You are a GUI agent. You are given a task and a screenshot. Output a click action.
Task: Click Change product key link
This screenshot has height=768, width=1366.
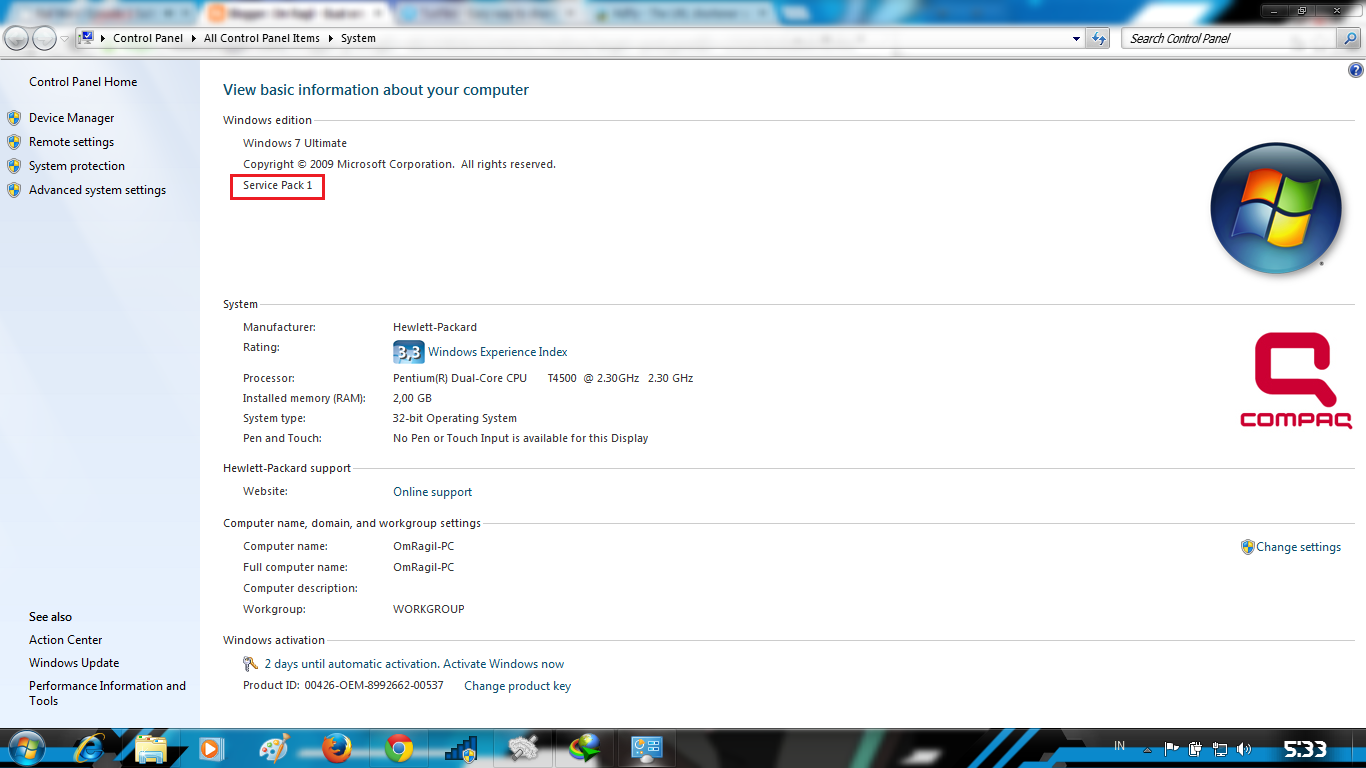(x=517, y=686)
